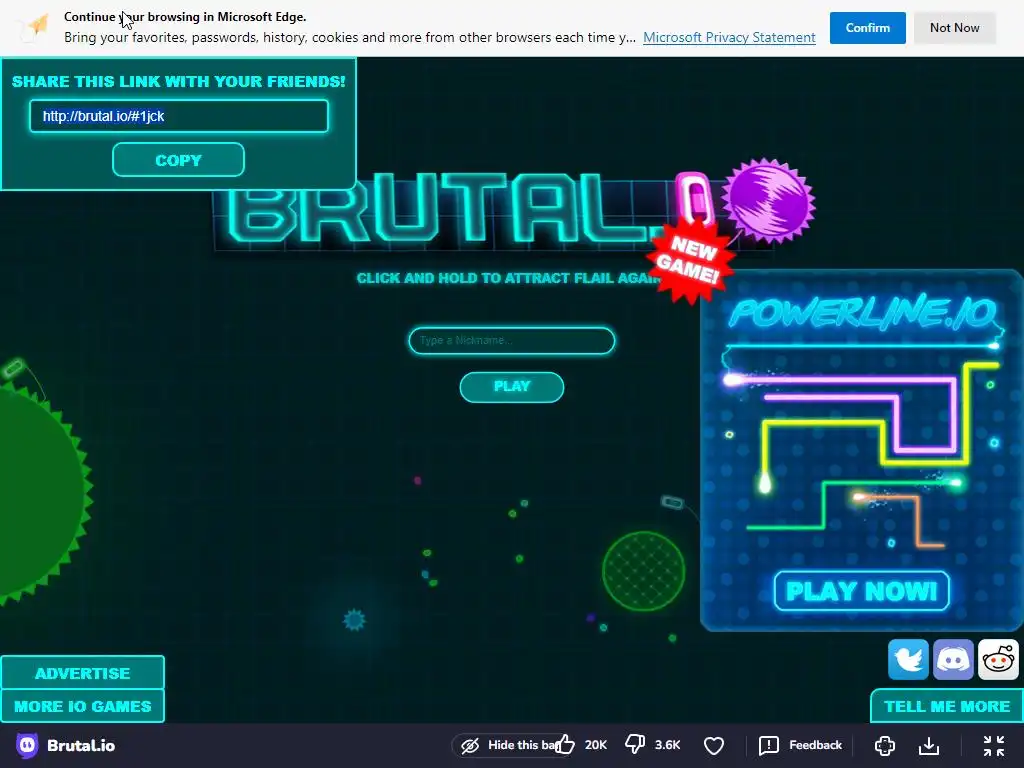Open the Microsoft Privacy Statement link

point(729,37)
